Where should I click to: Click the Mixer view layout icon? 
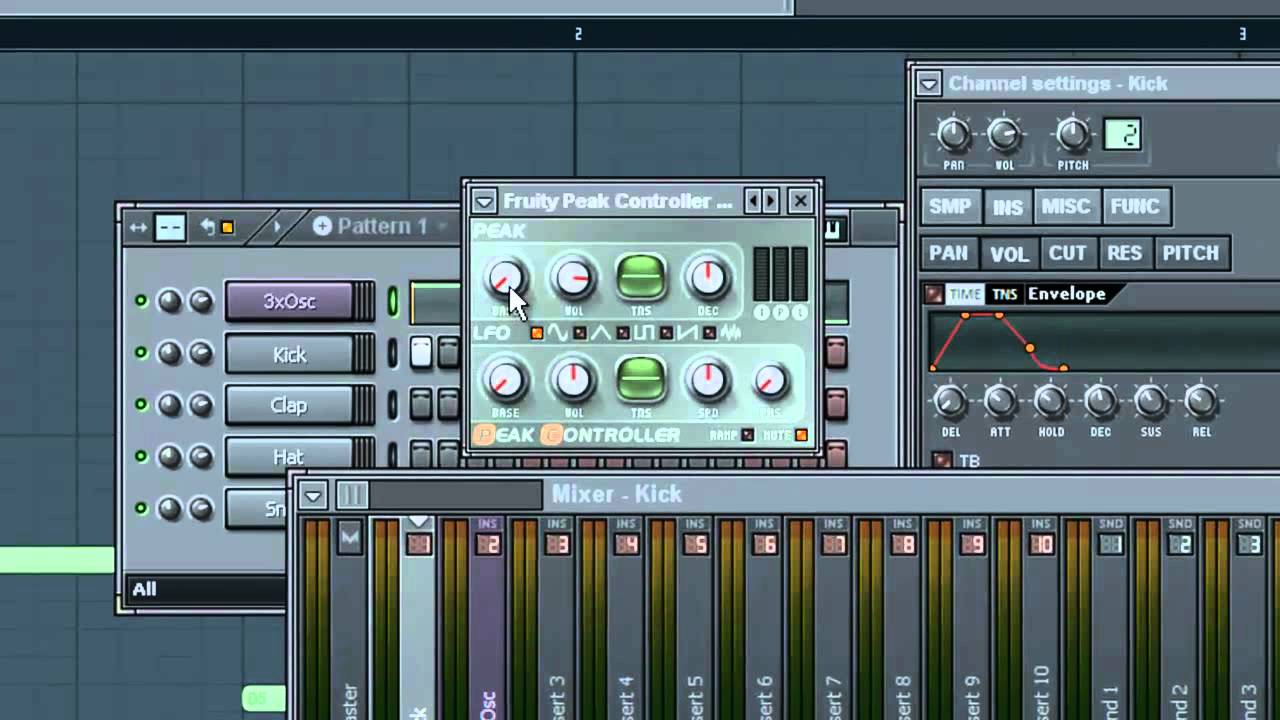(x=352, y=495)
